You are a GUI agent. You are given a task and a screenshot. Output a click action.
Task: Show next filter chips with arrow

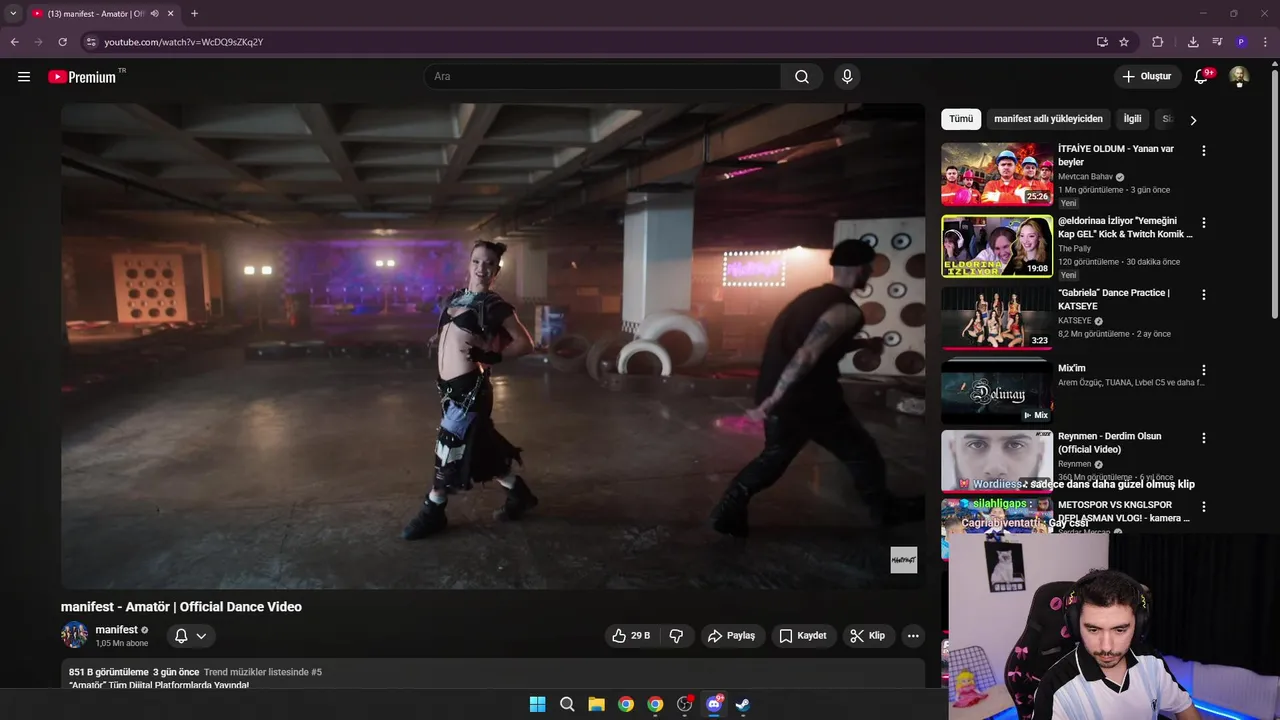[1192, 120]
